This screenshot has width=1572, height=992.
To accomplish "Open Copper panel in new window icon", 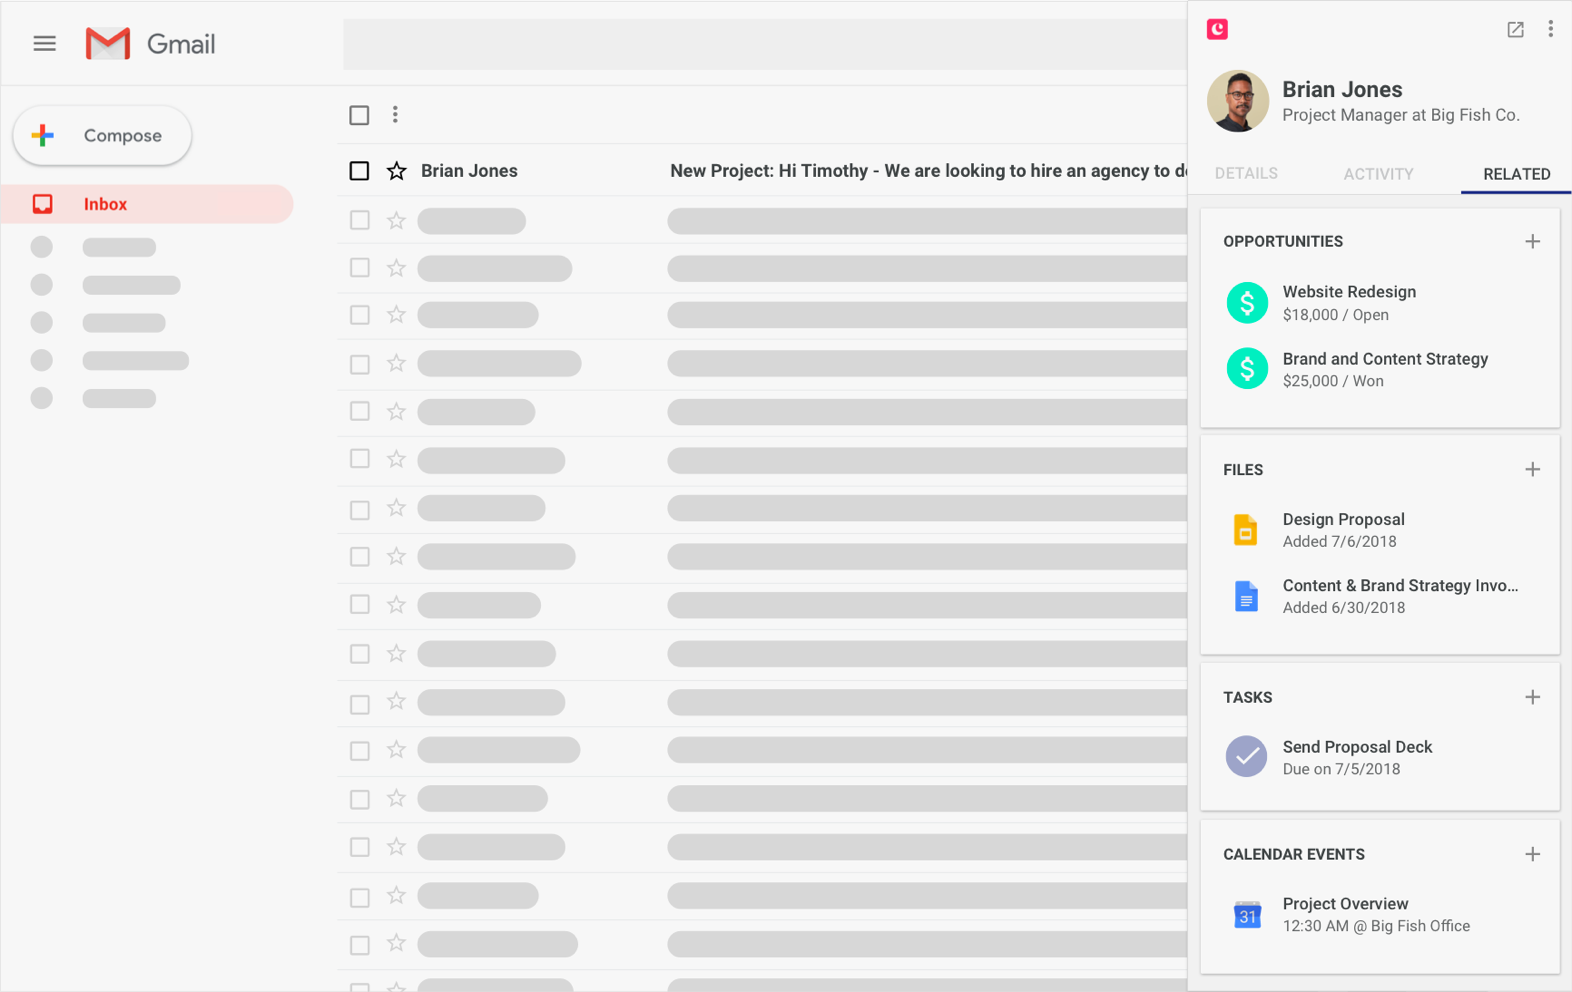I will point(1515,29).
